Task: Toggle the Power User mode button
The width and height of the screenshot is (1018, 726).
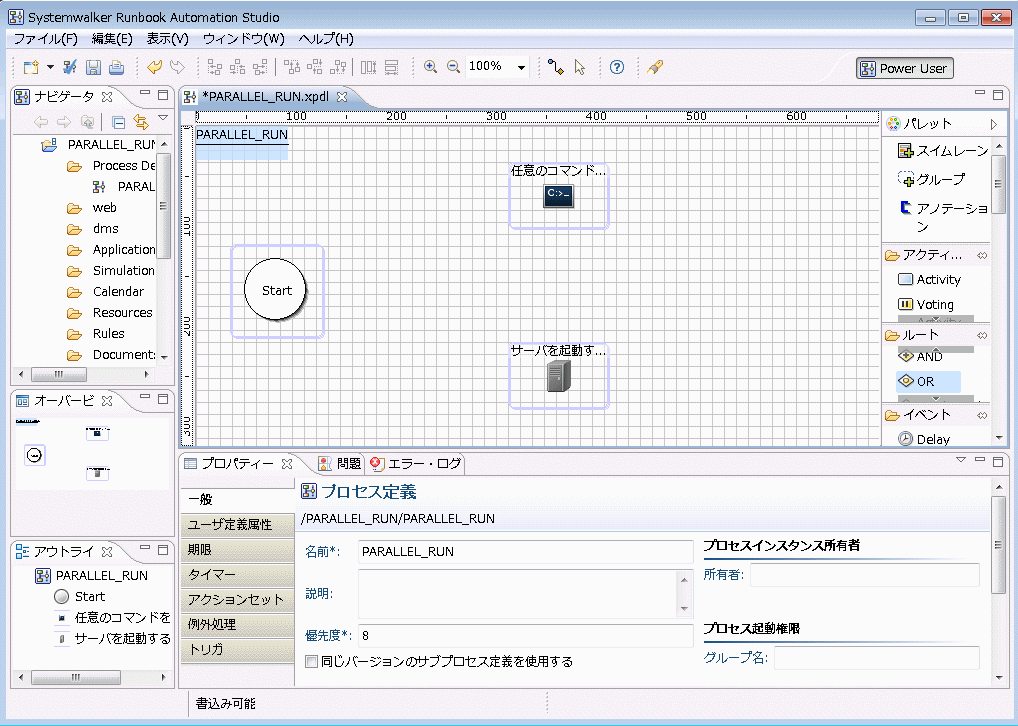Action: [x=905, y=68]
